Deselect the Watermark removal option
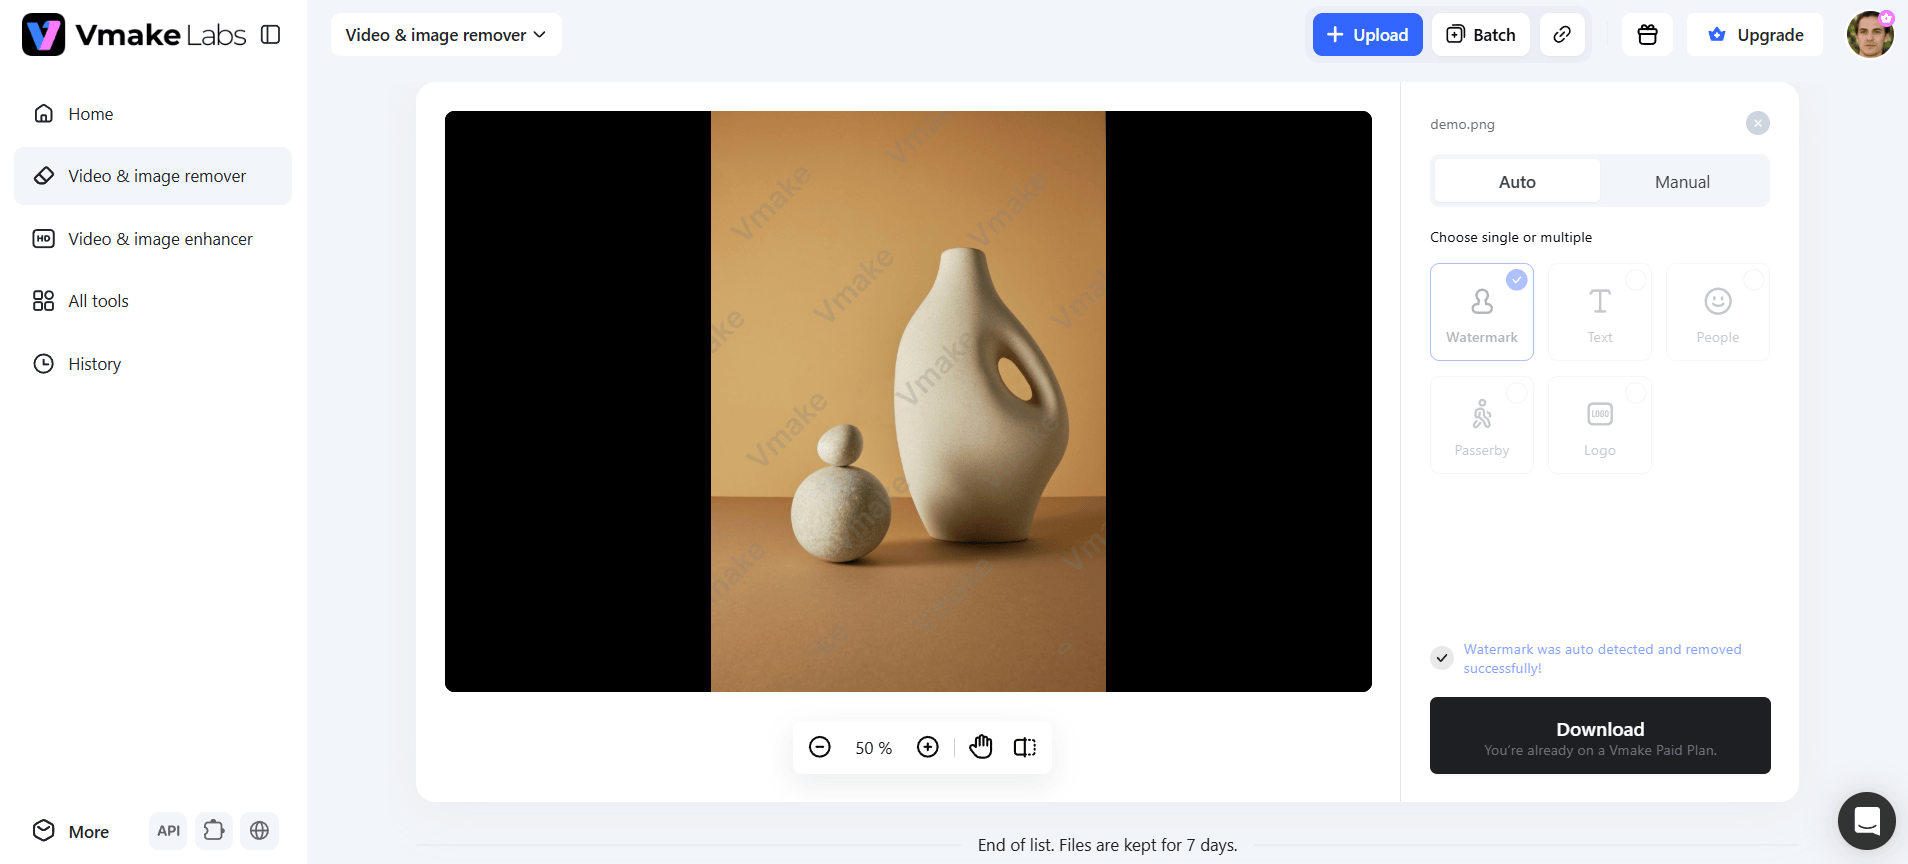 pos(1482,312)
